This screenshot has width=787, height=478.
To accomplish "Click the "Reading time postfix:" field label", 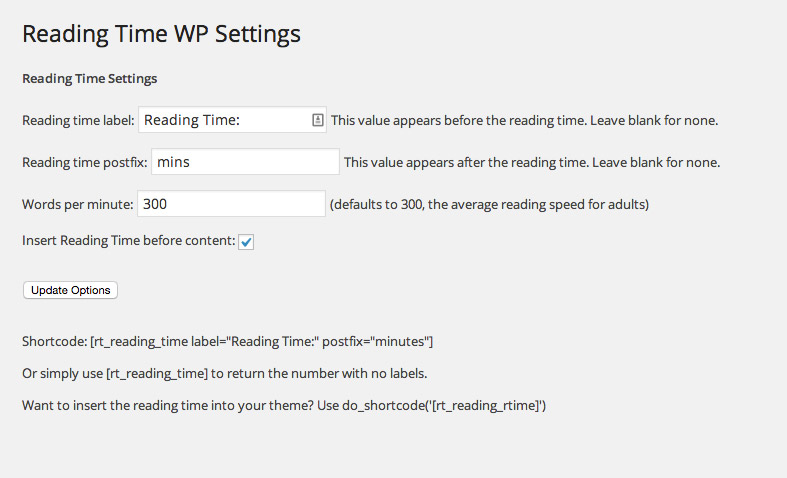I will coord(85,162).
